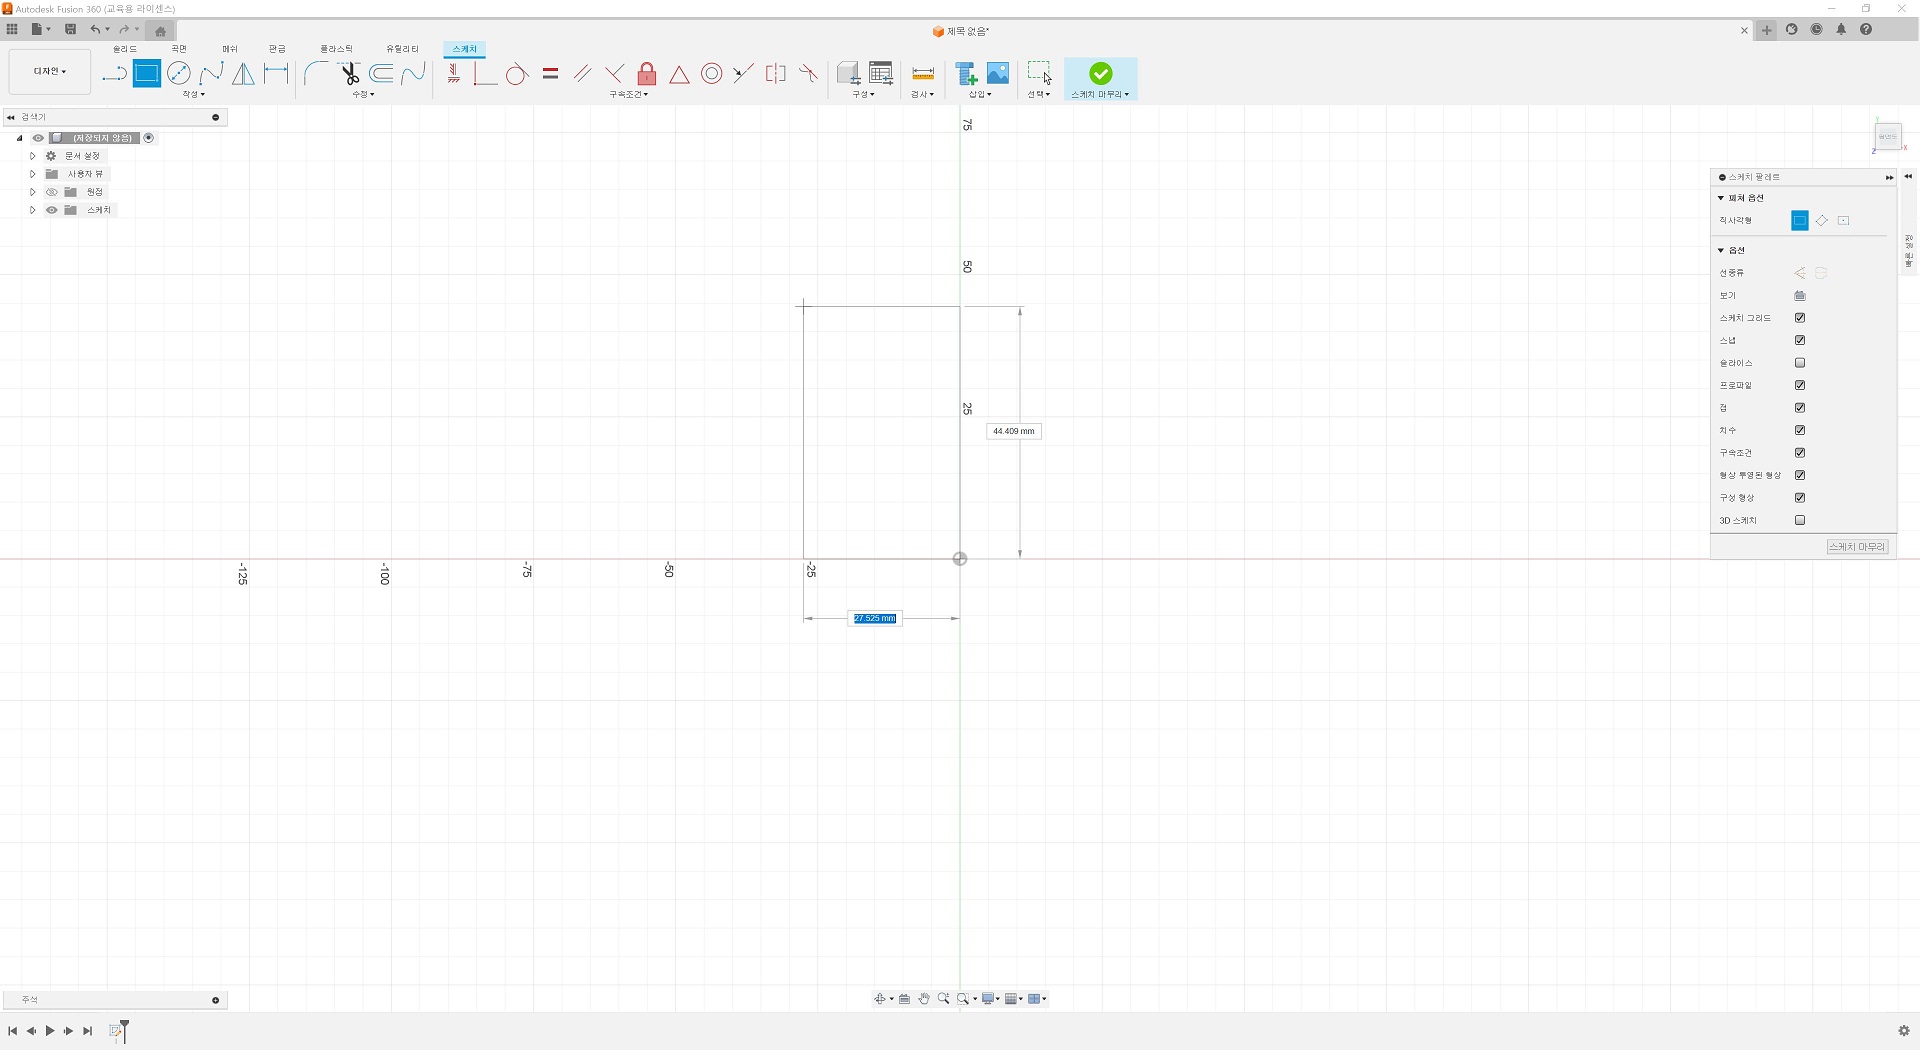The image size is (1920, 1050).
Task: Toggle 구성 형상 checkbox
Action: tap(1800, 498)
